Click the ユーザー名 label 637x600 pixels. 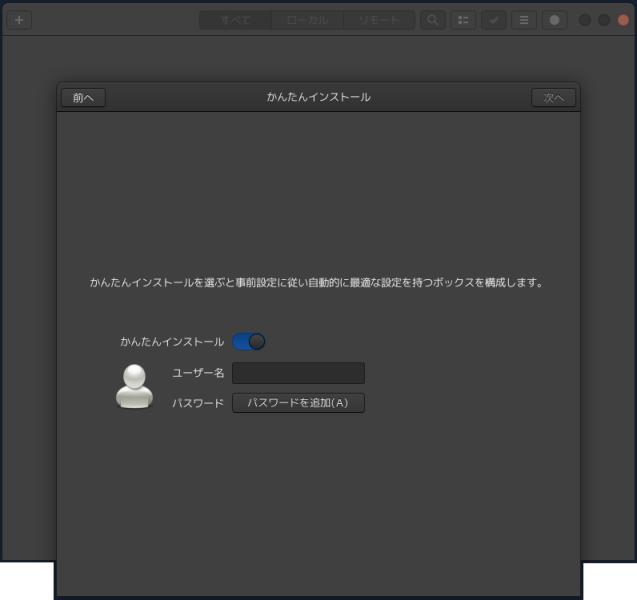tap(198, 373)
